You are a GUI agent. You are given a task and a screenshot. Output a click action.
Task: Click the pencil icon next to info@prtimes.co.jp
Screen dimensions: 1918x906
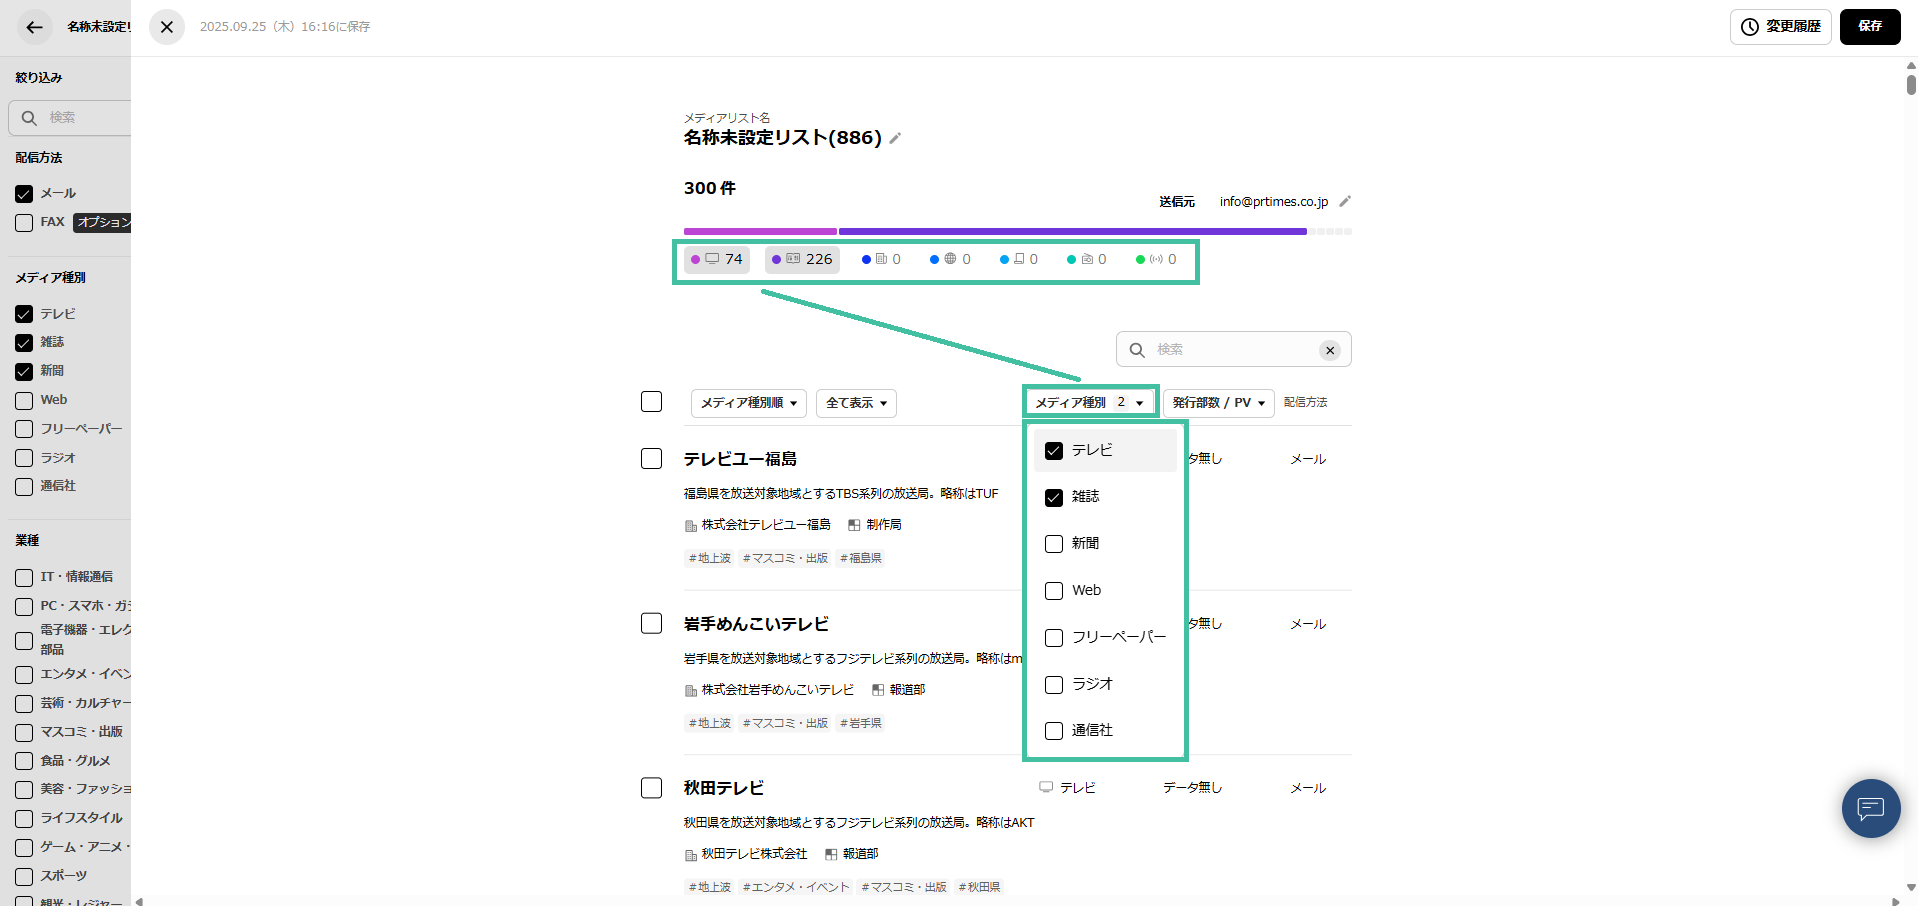click(1345, 201)
